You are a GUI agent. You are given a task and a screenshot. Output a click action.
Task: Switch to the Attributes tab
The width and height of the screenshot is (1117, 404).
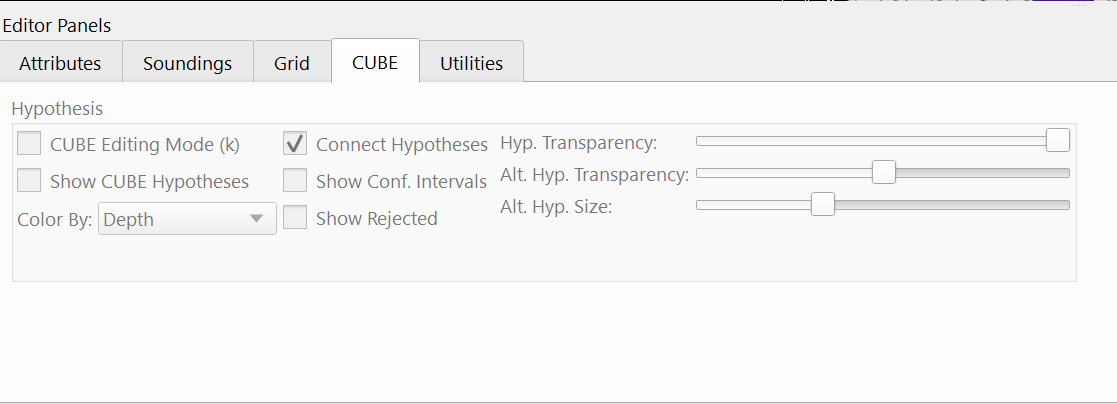[60, 63]
